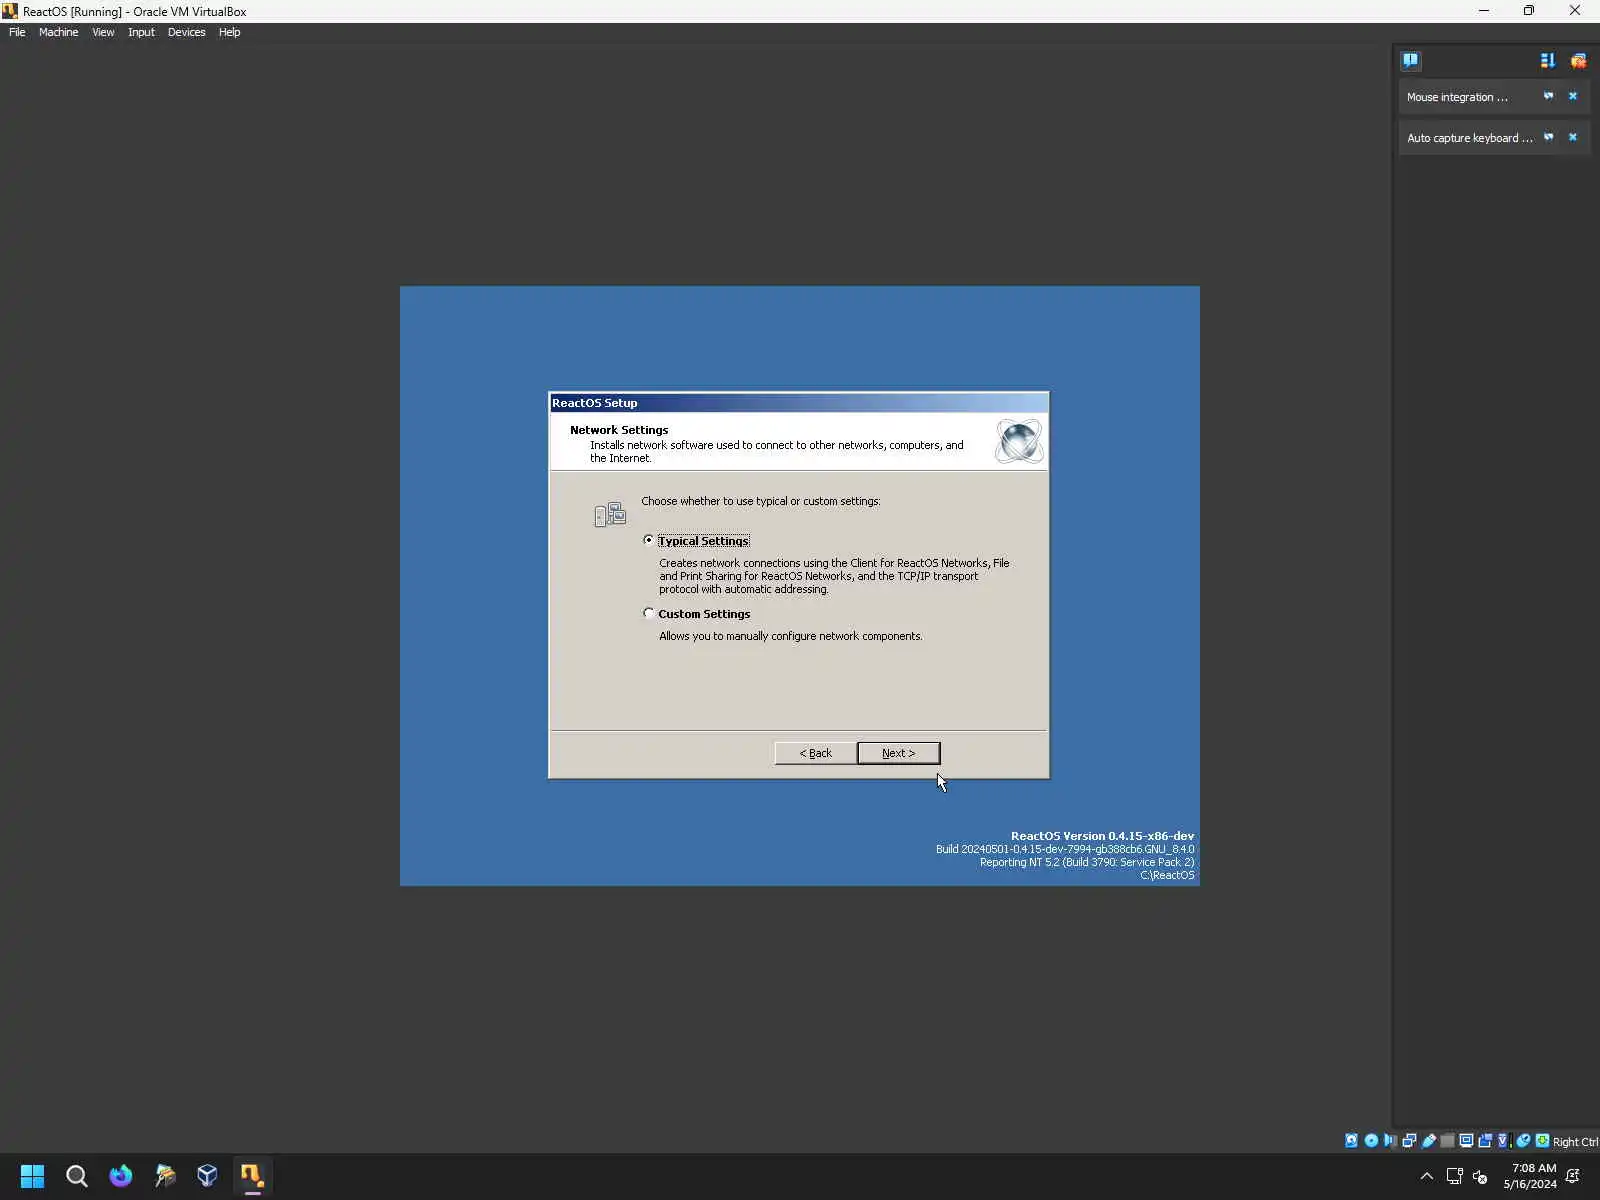1600x1200 pixels.
Task: Click the ReactOS Setup title bar
Action: tap(798, 403)
